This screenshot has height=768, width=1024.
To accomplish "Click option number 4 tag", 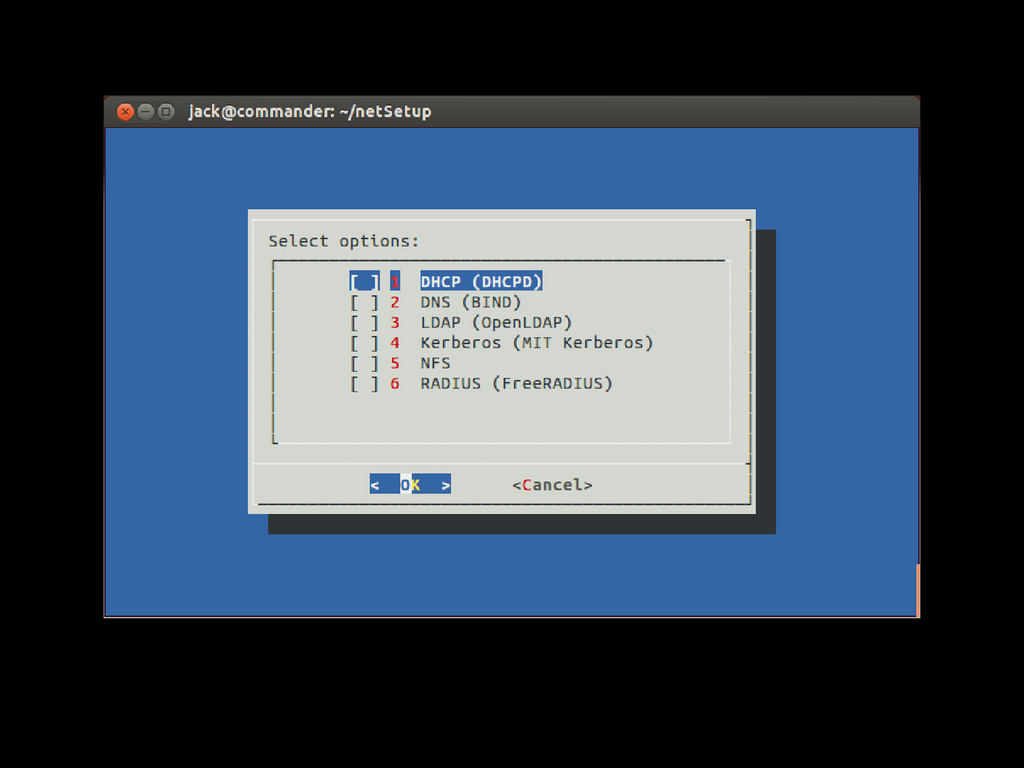I will pyautogui.click(x=395, y=343).
